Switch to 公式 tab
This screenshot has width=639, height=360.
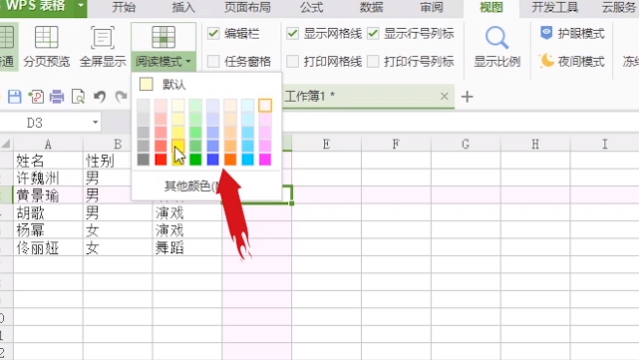coord(311,7)
